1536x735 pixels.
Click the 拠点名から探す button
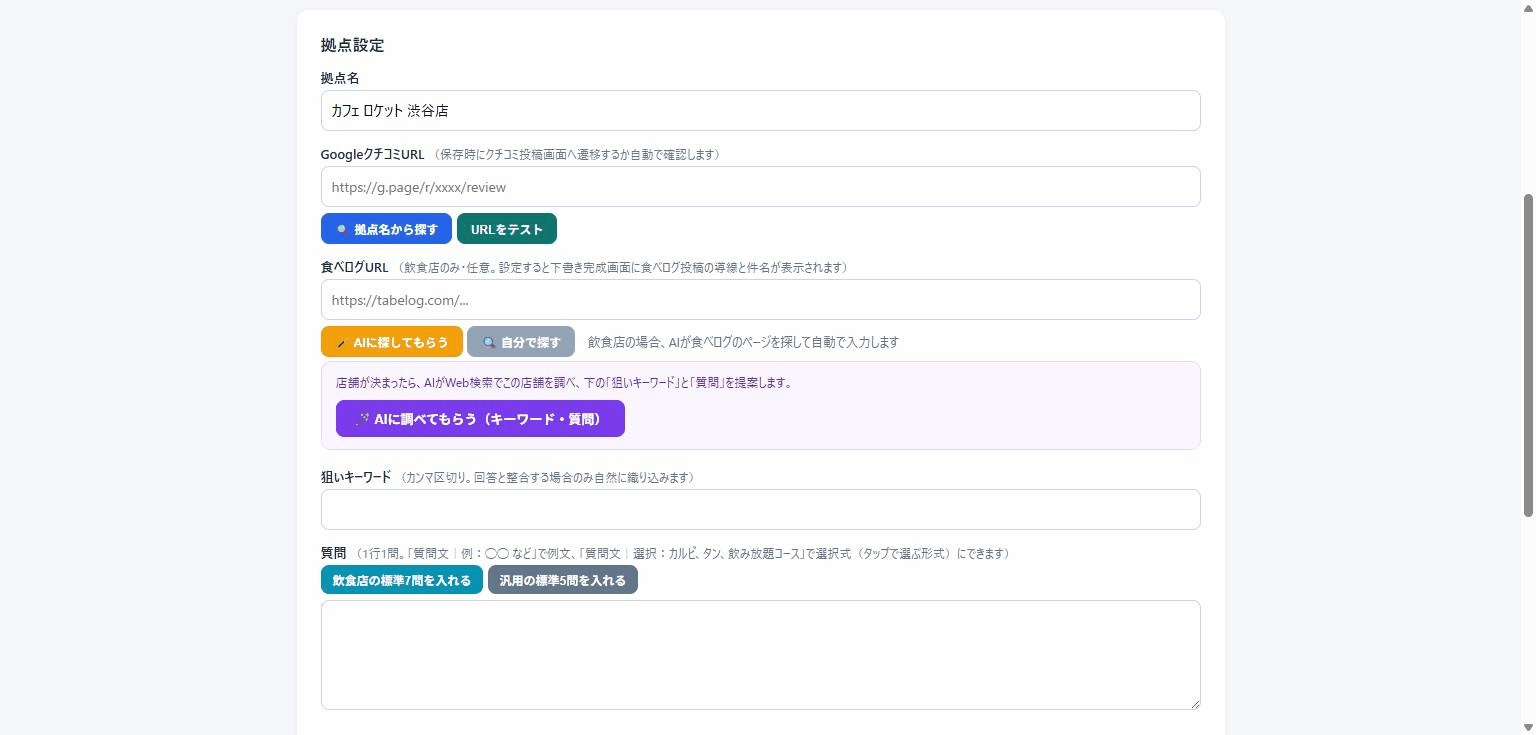click(386, 229)
